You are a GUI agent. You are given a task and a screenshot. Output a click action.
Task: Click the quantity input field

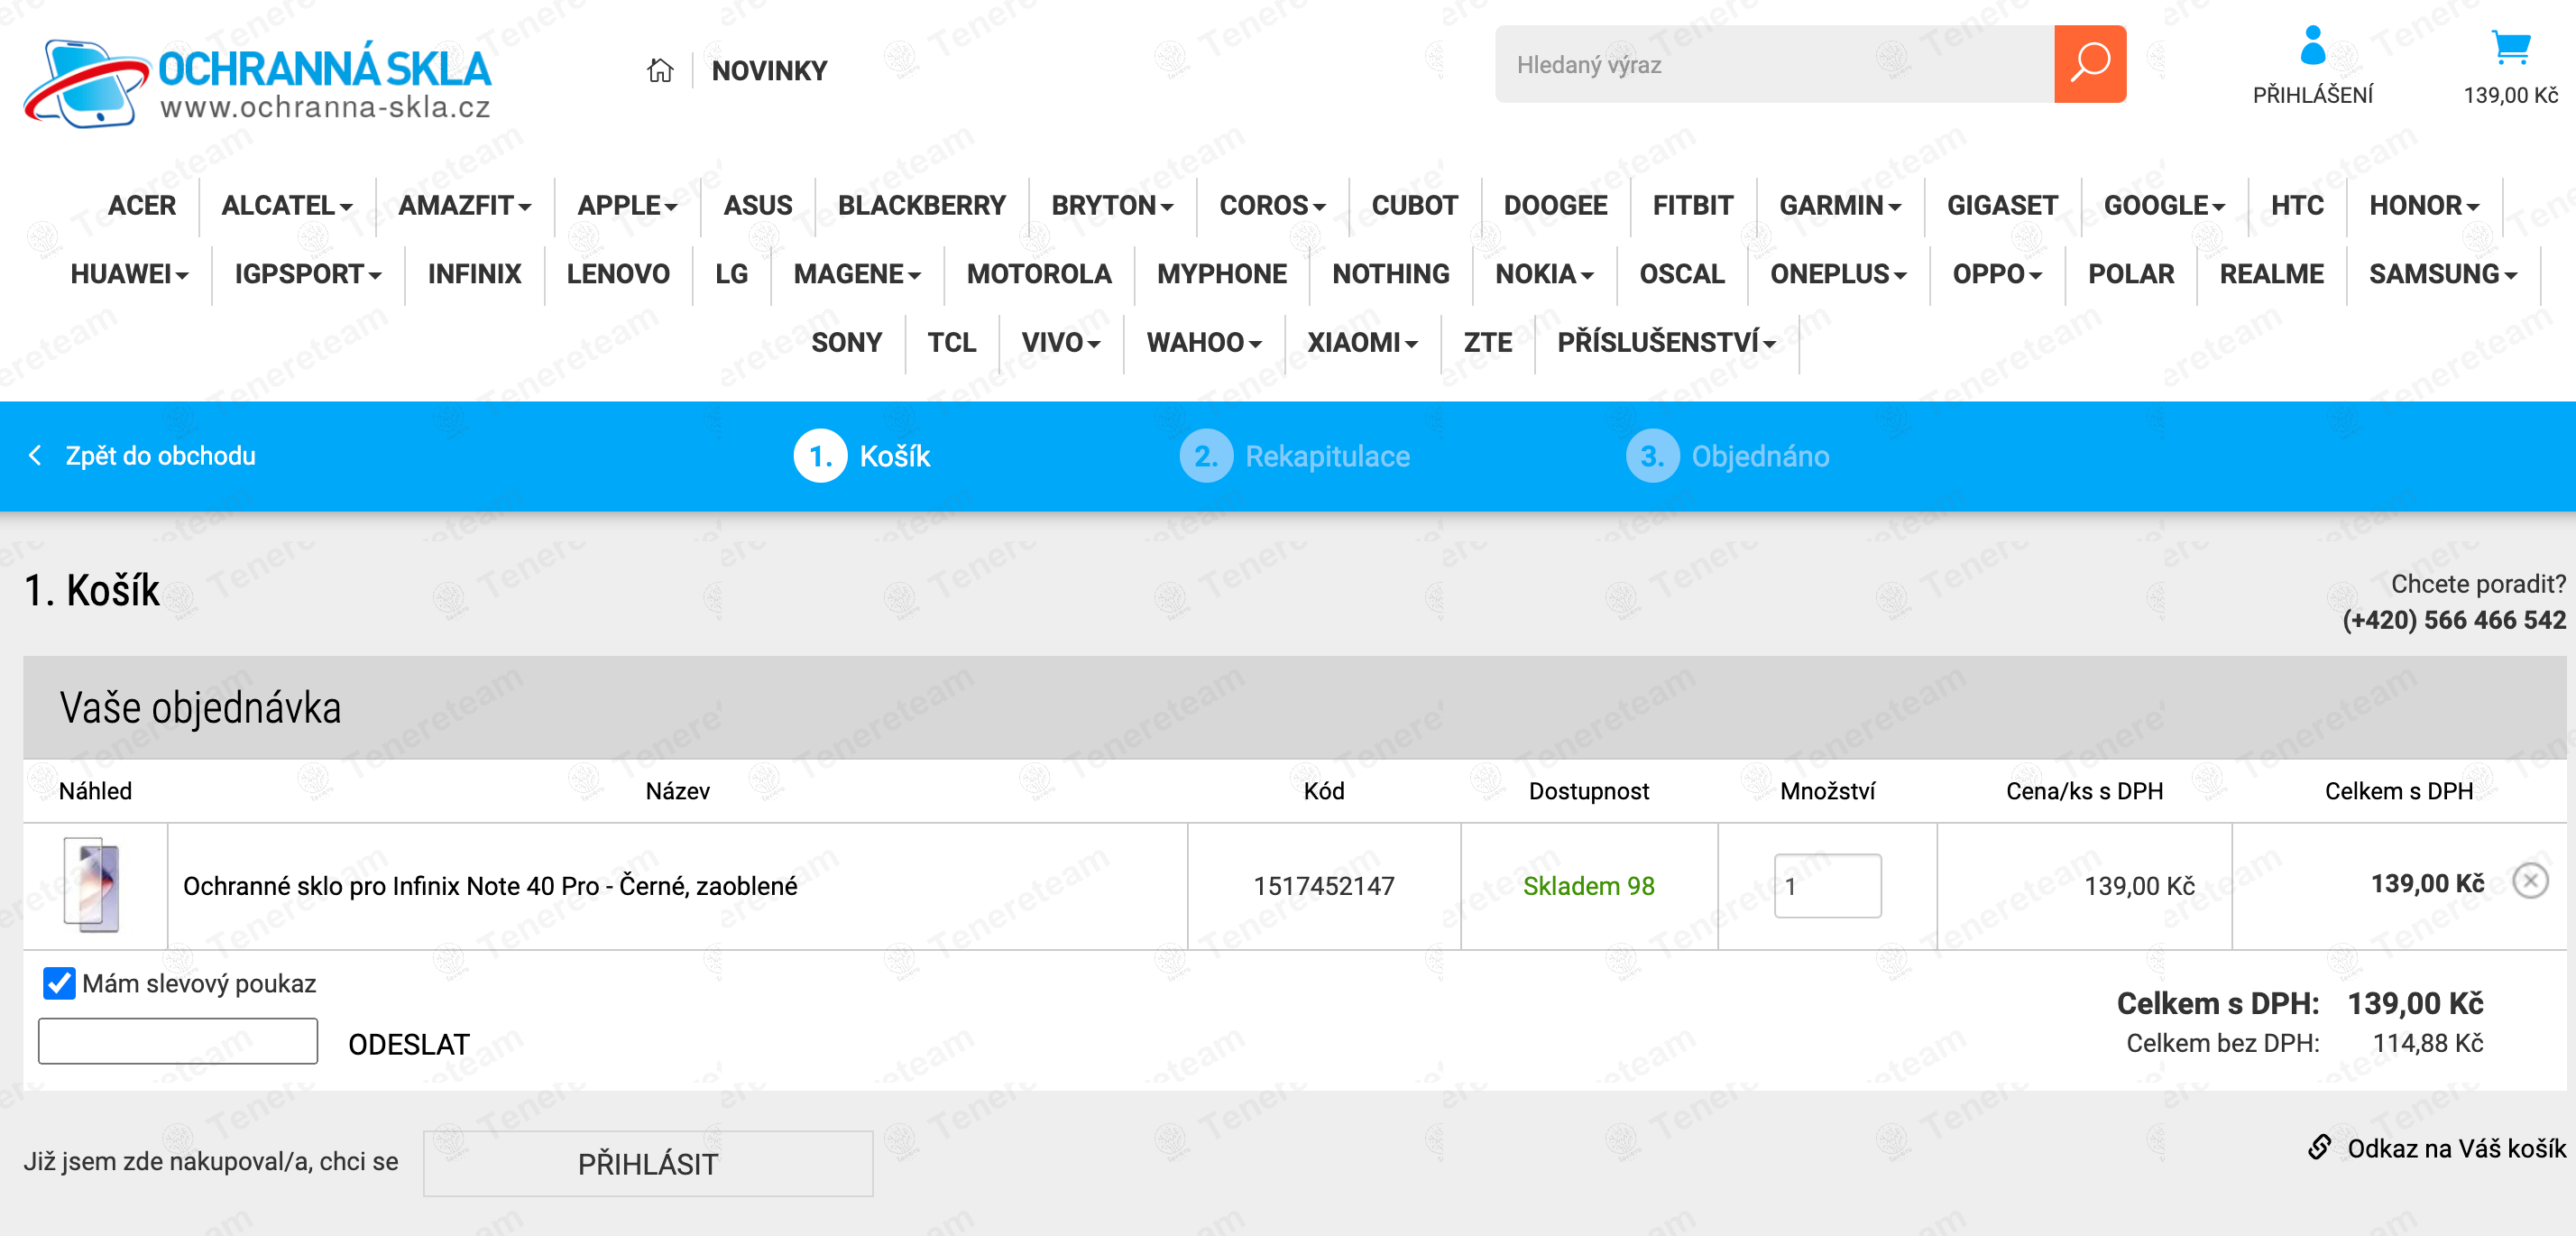tap(1827, 886)
